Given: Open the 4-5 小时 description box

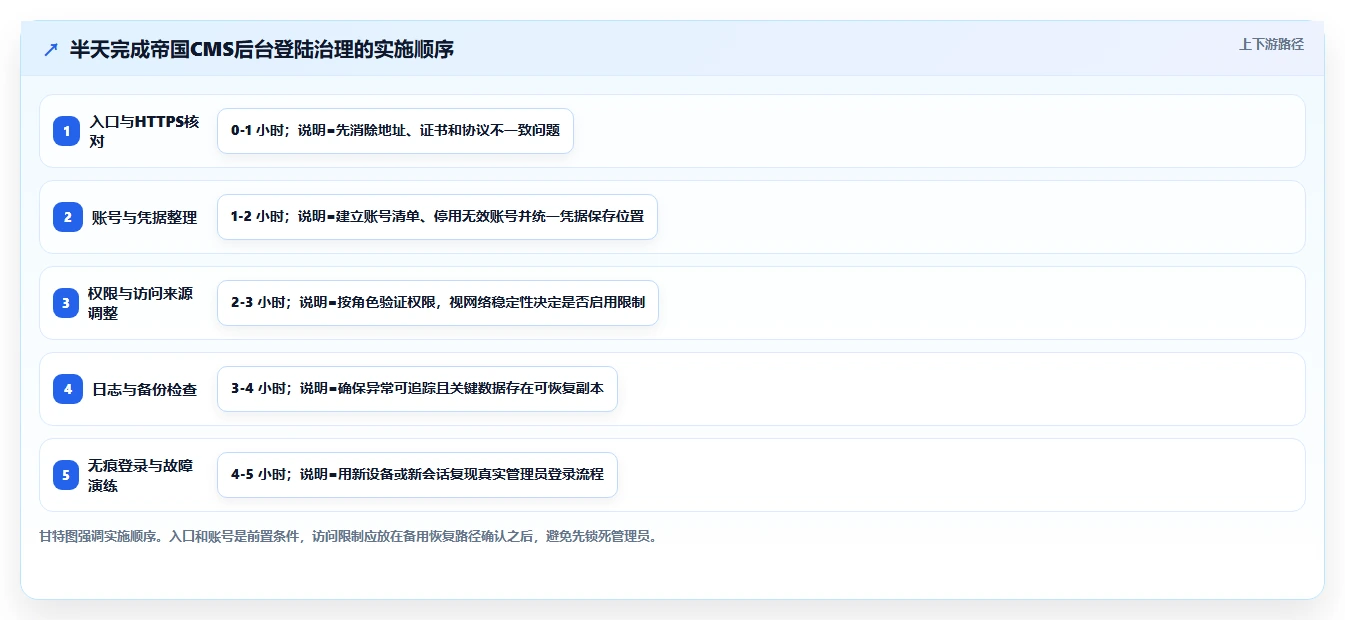Looking at the screenshot, I should 417,475.
